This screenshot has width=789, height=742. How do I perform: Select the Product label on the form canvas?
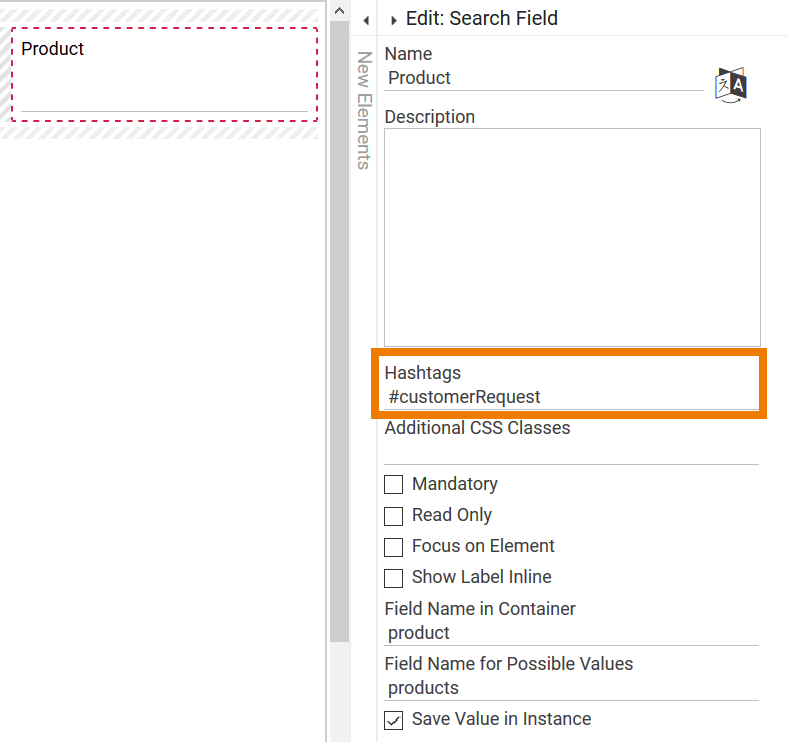click(x=53, y=49)
